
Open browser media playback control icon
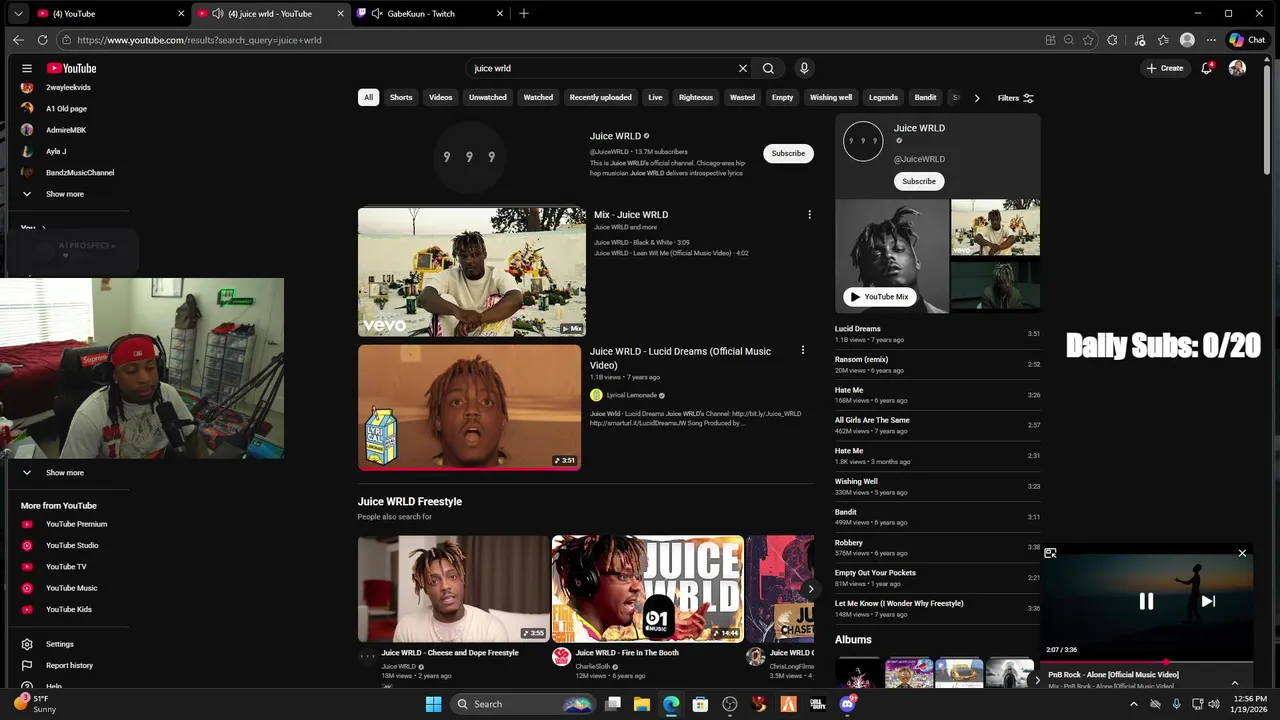click(x=1140, y=40)
